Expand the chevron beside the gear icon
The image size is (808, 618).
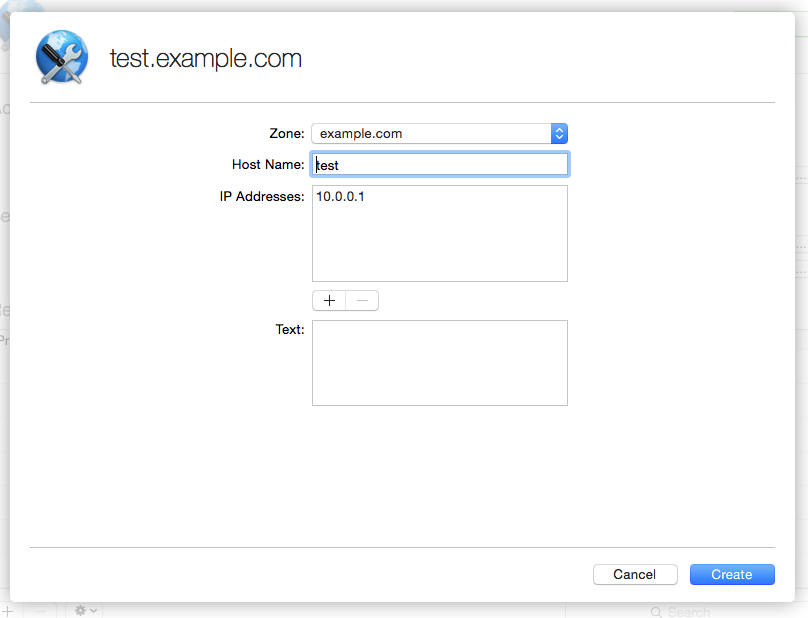(x=95, y=610)
